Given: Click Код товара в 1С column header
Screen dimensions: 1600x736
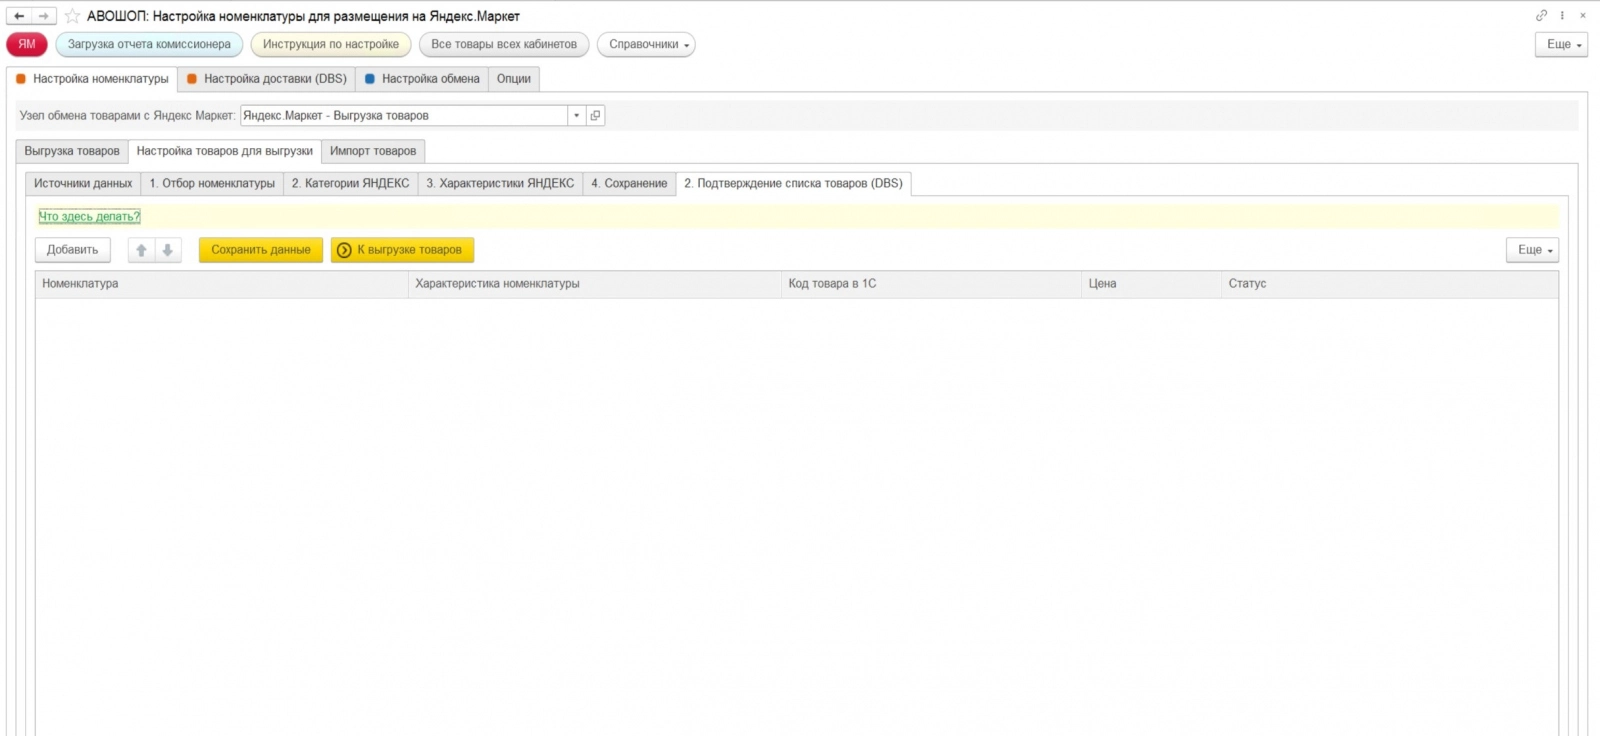Looking at the screenshot, I should click(931, 284).
